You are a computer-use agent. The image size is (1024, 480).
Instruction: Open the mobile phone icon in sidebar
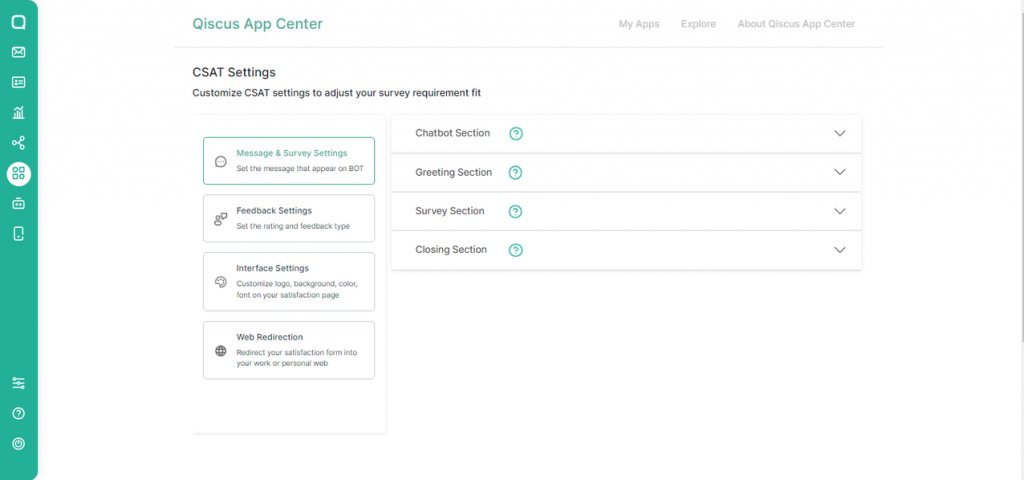tap(18, 234)
